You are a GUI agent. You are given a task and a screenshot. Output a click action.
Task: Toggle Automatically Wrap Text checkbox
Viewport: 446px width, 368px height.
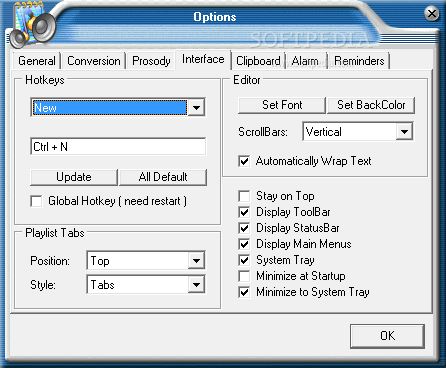[244, 161]
